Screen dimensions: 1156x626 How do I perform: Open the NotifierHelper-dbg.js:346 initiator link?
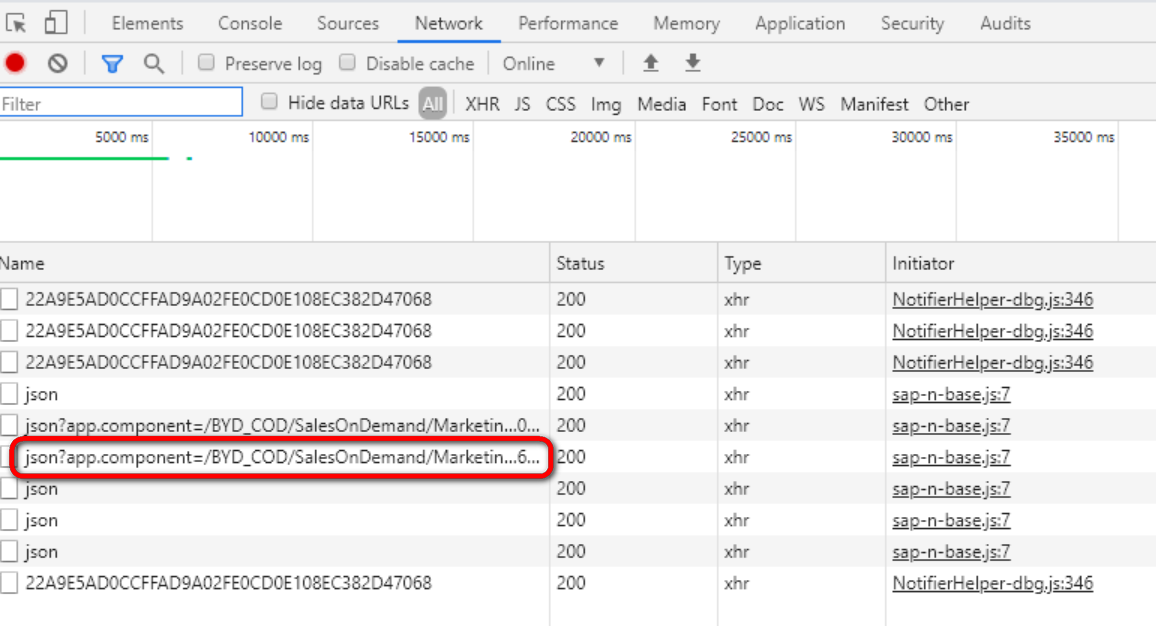tap(992, 298)
